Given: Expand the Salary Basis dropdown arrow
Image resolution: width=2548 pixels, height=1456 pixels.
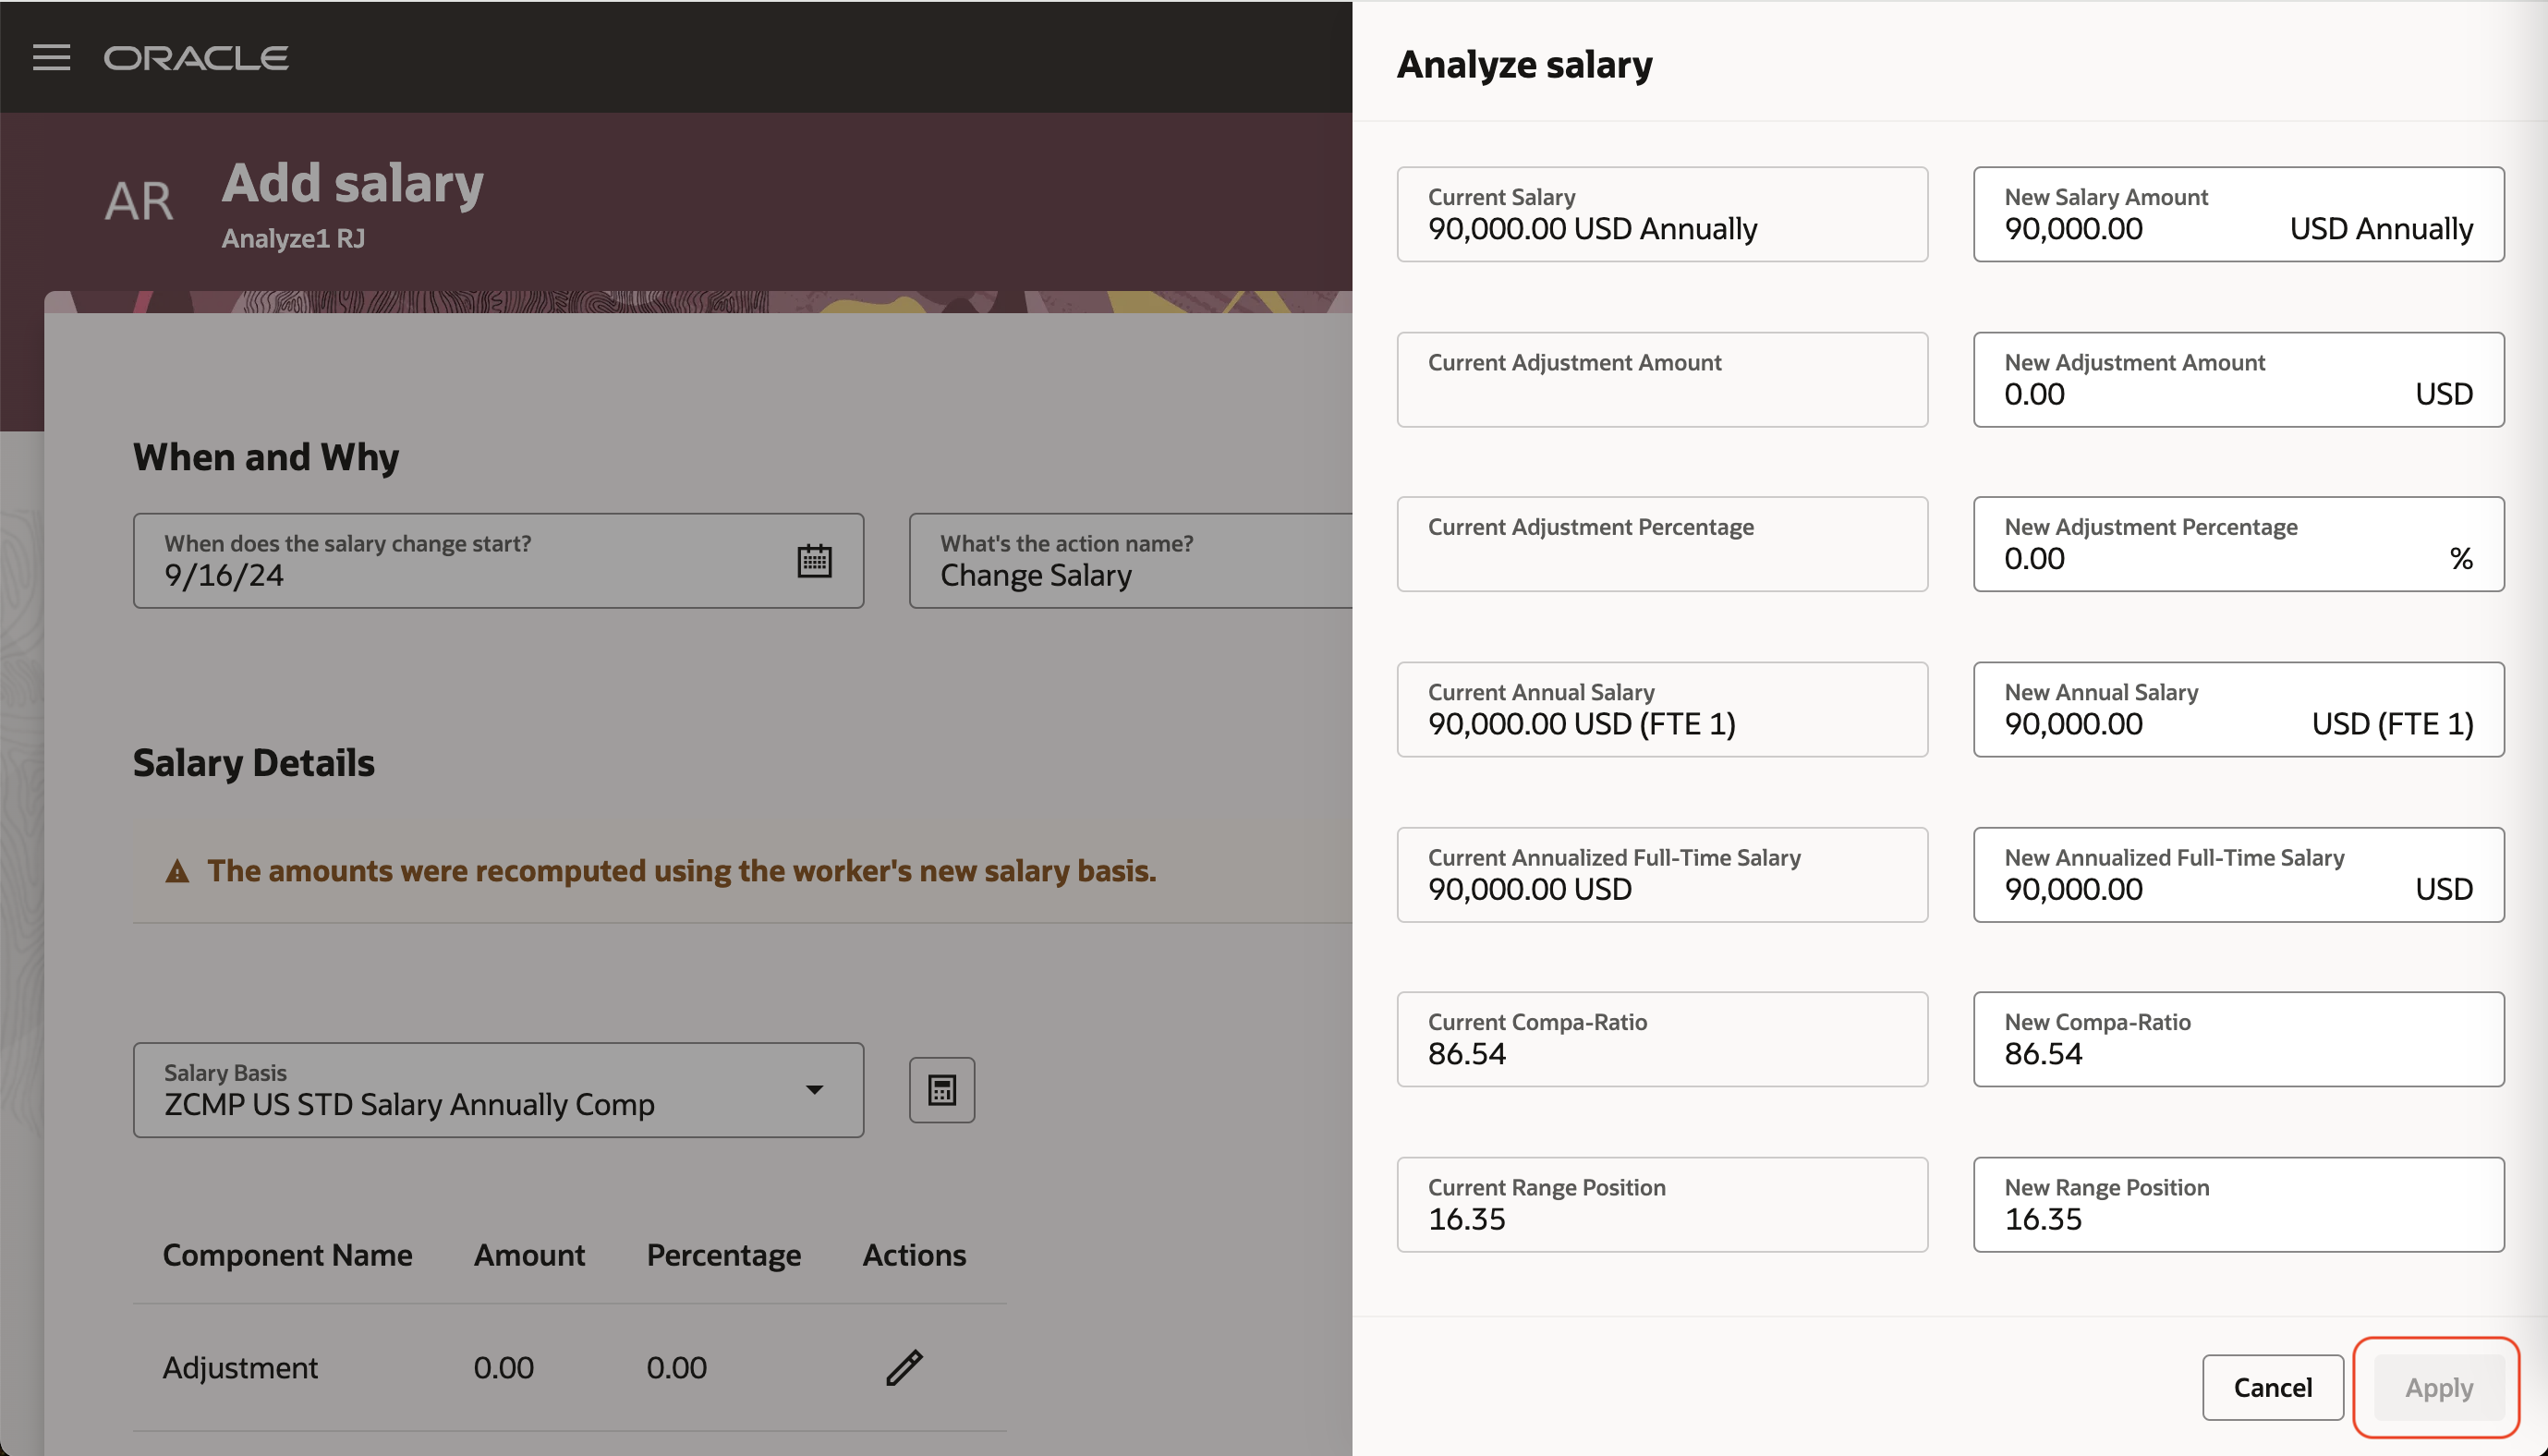Looking at the screenshot, I should click(x=814, y=1090).
